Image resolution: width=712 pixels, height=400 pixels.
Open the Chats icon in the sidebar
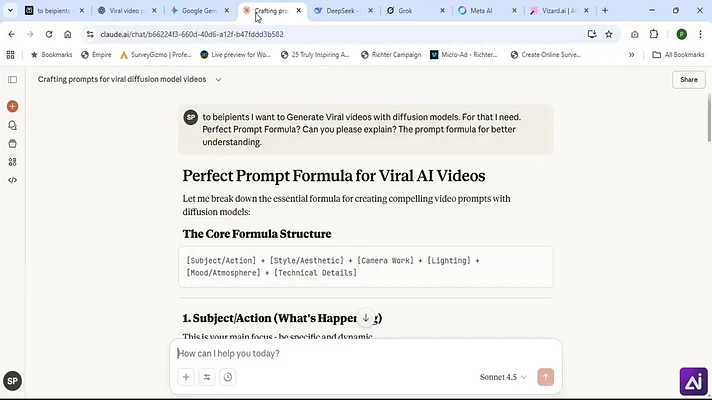tap(13, 125)
